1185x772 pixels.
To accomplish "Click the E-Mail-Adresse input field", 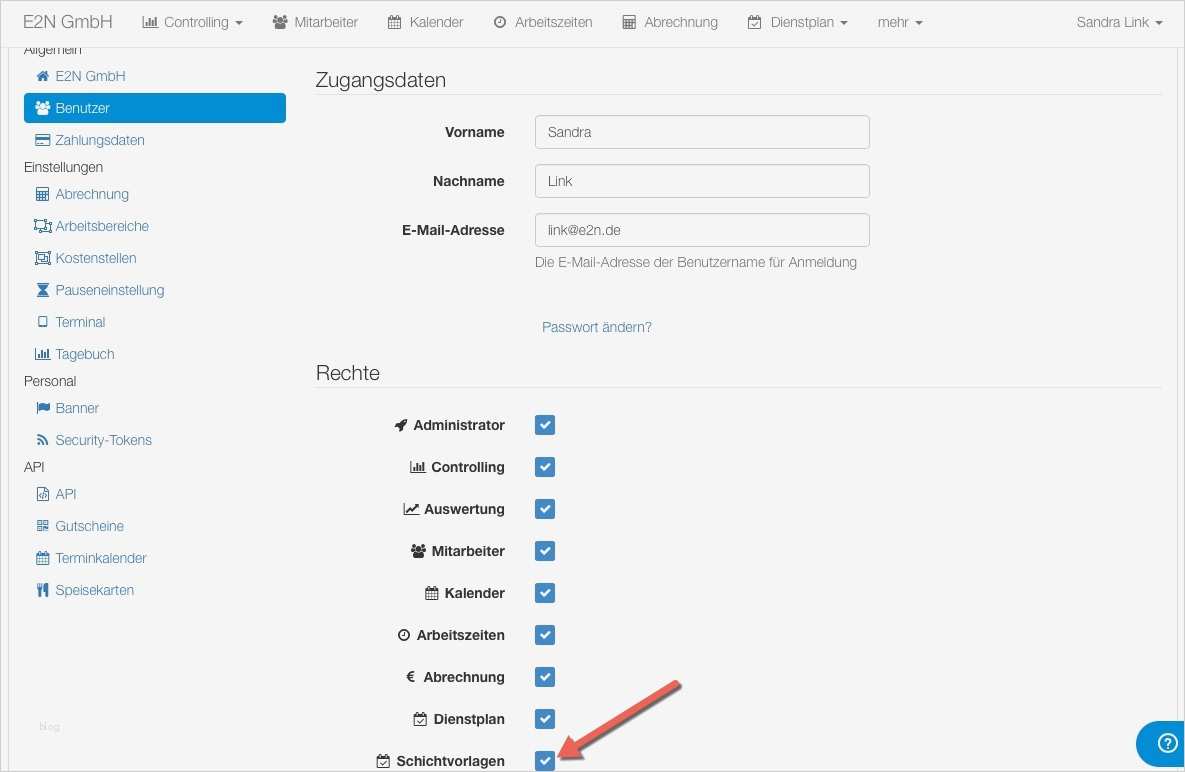I will point(701,229).
